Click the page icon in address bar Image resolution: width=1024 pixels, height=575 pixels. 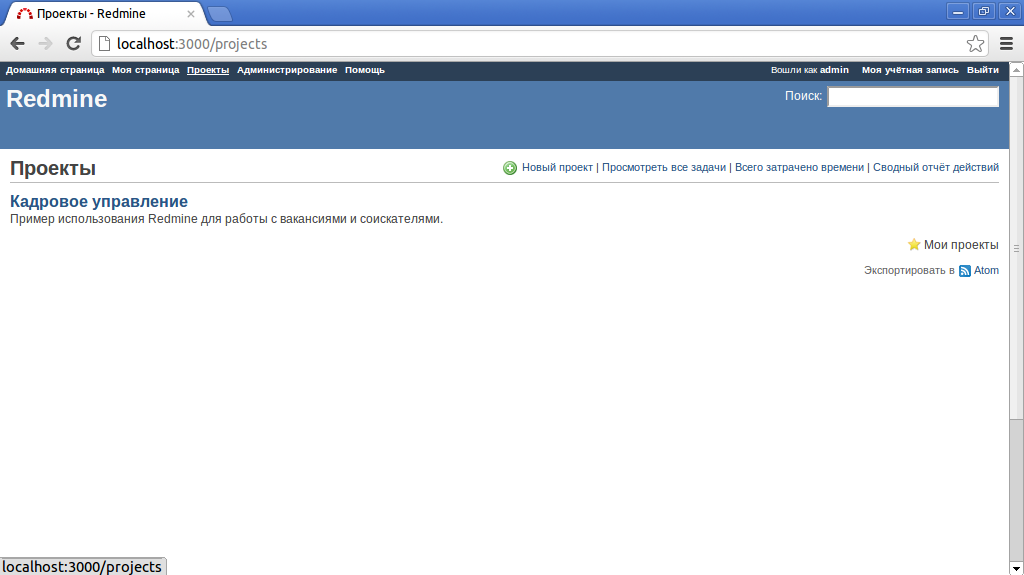point(104,44)
